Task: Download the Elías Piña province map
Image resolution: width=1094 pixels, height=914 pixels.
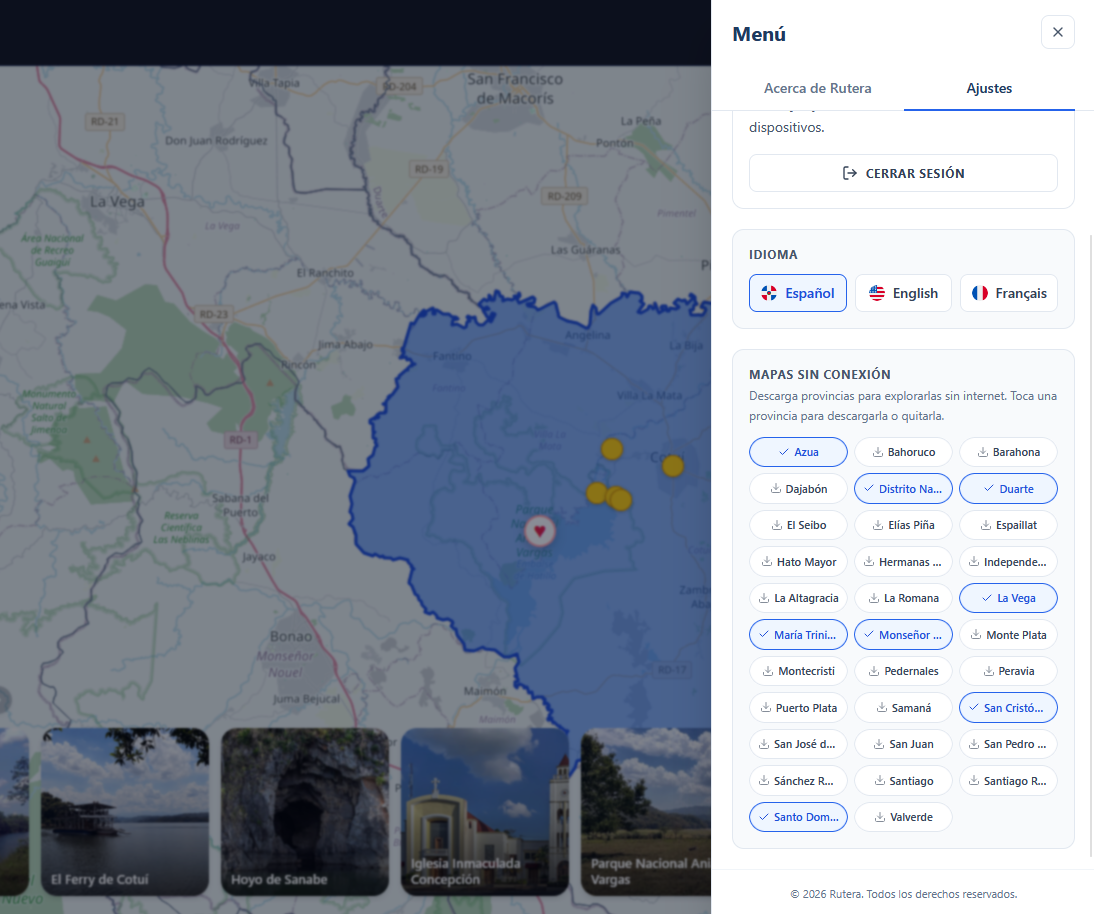Action: tap(904, 525)
